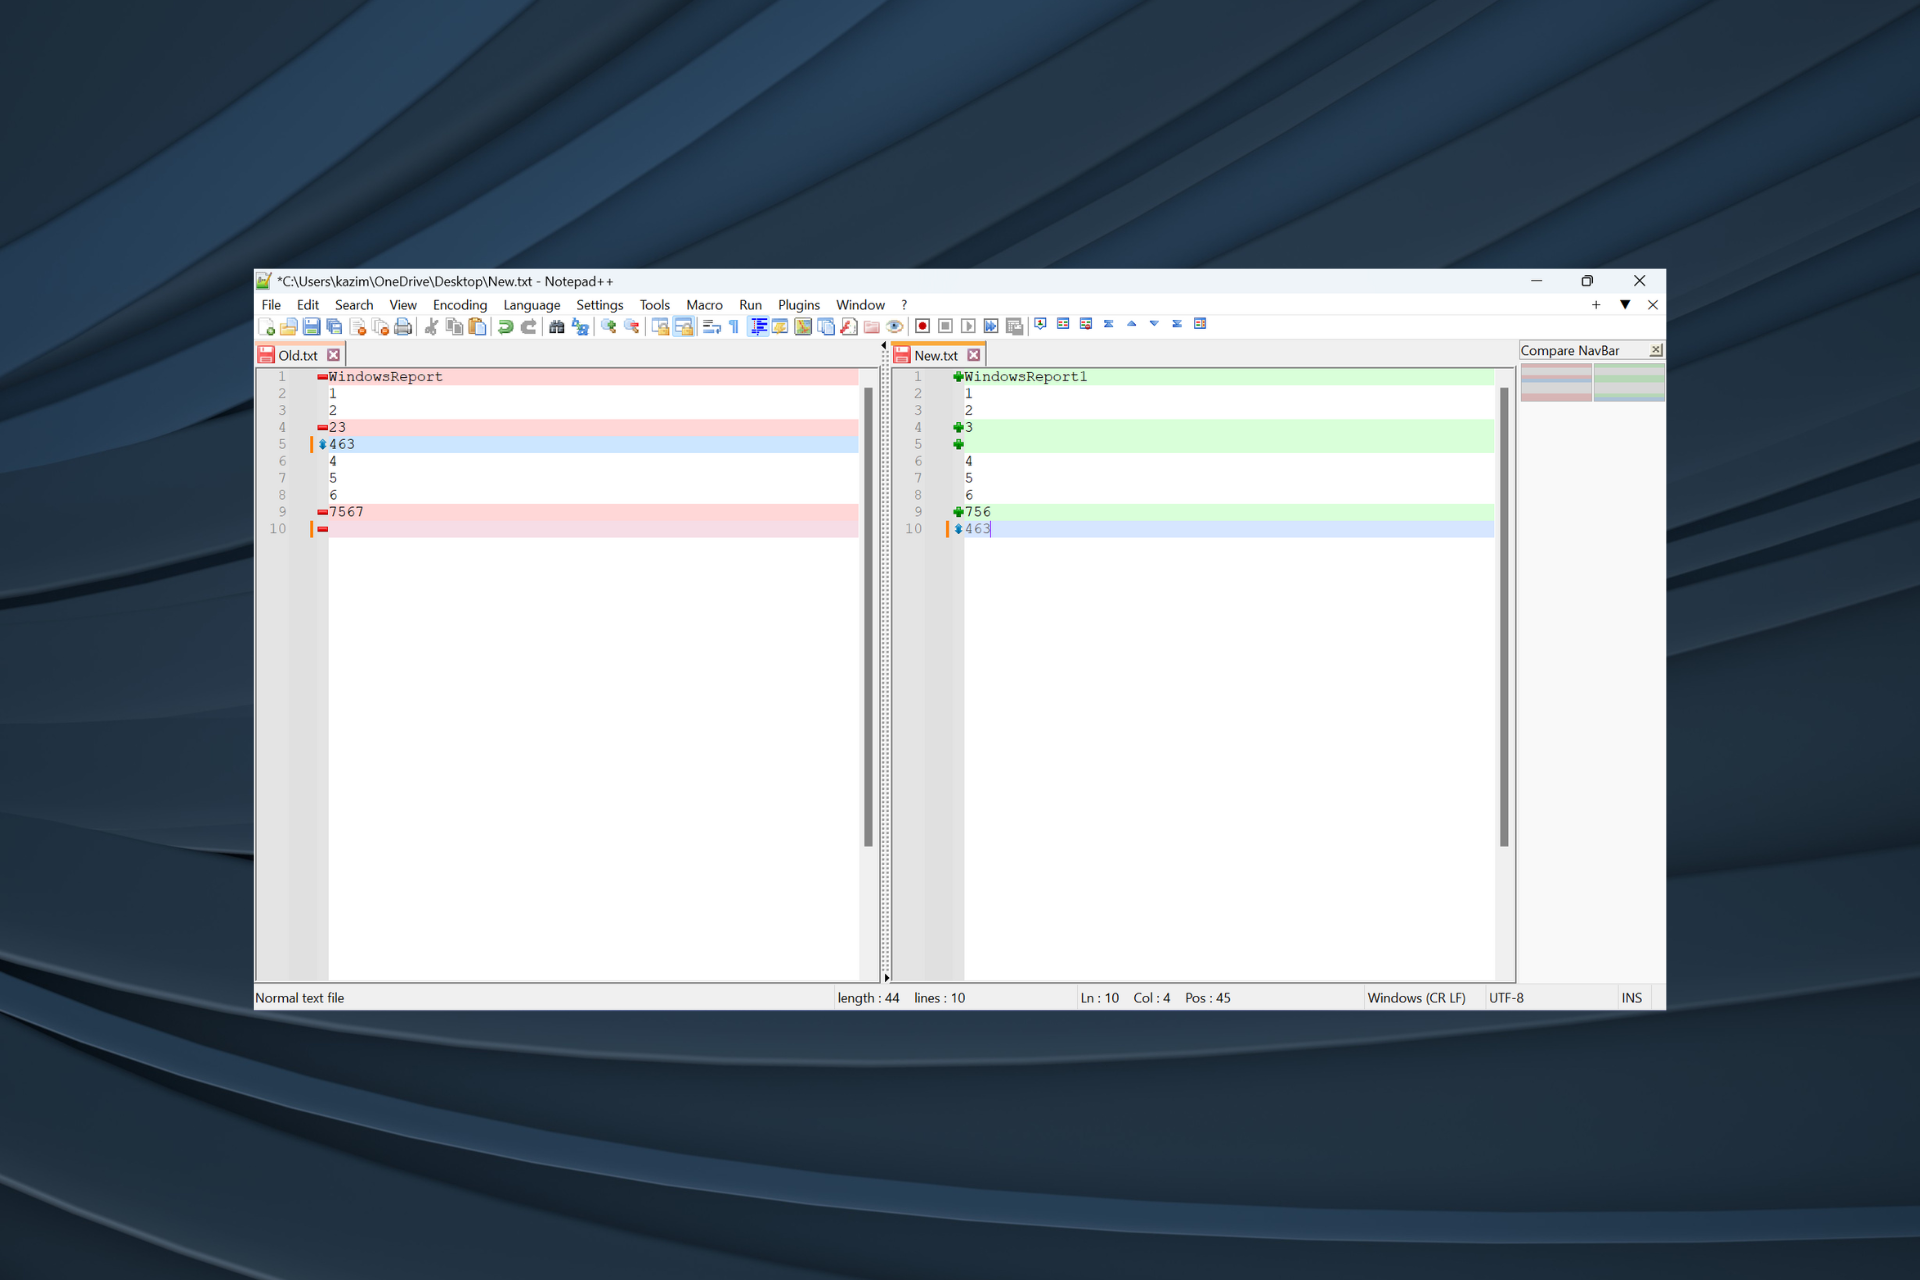This screenshot has width=1920, height=1280.
Task: Jump to the first difference icon
Action: coord(1108,324)
